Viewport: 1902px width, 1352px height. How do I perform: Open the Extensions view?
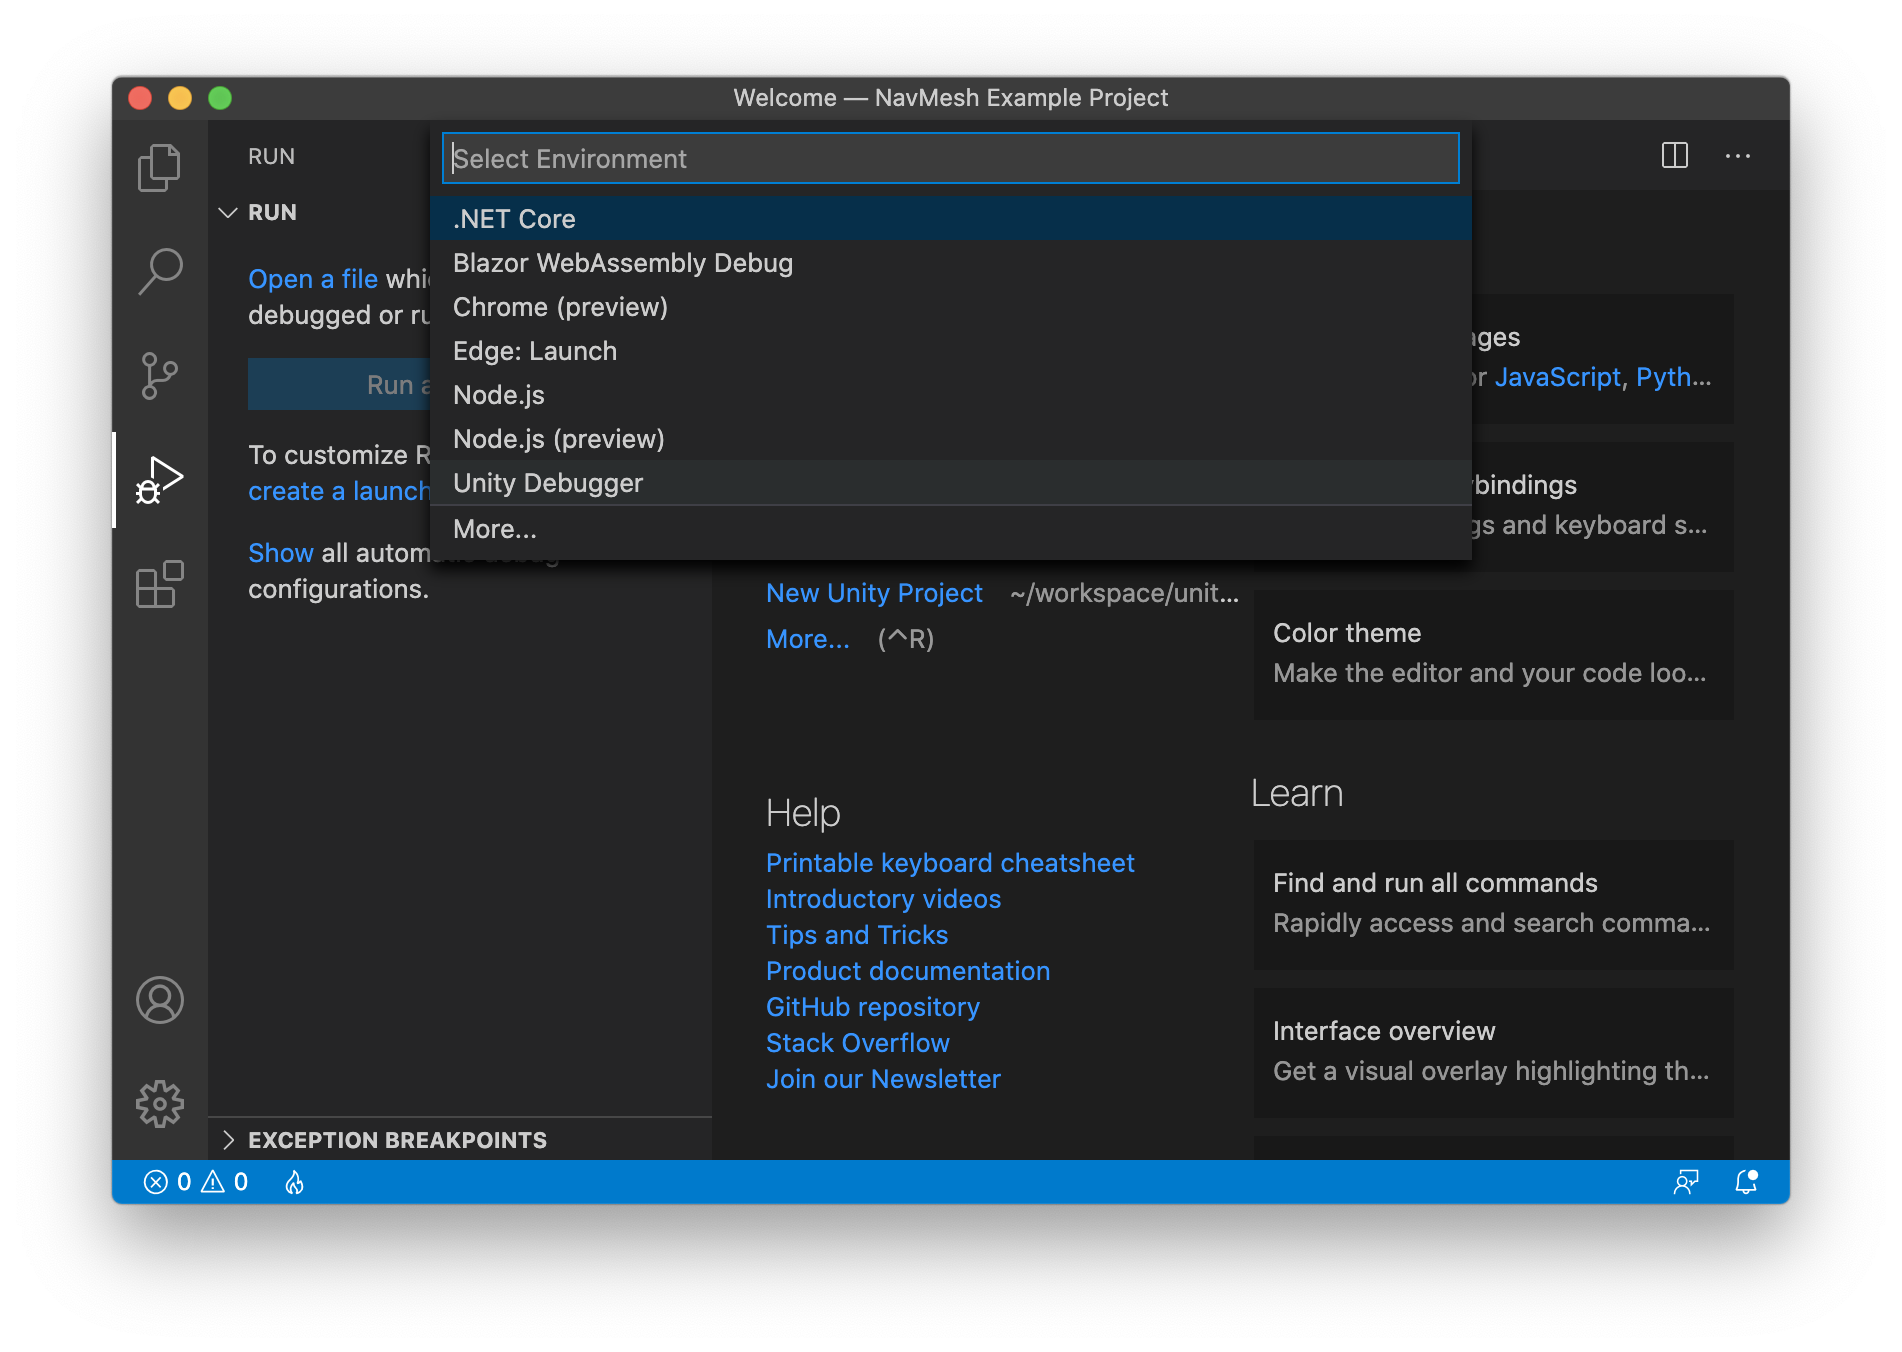[159, 585]
